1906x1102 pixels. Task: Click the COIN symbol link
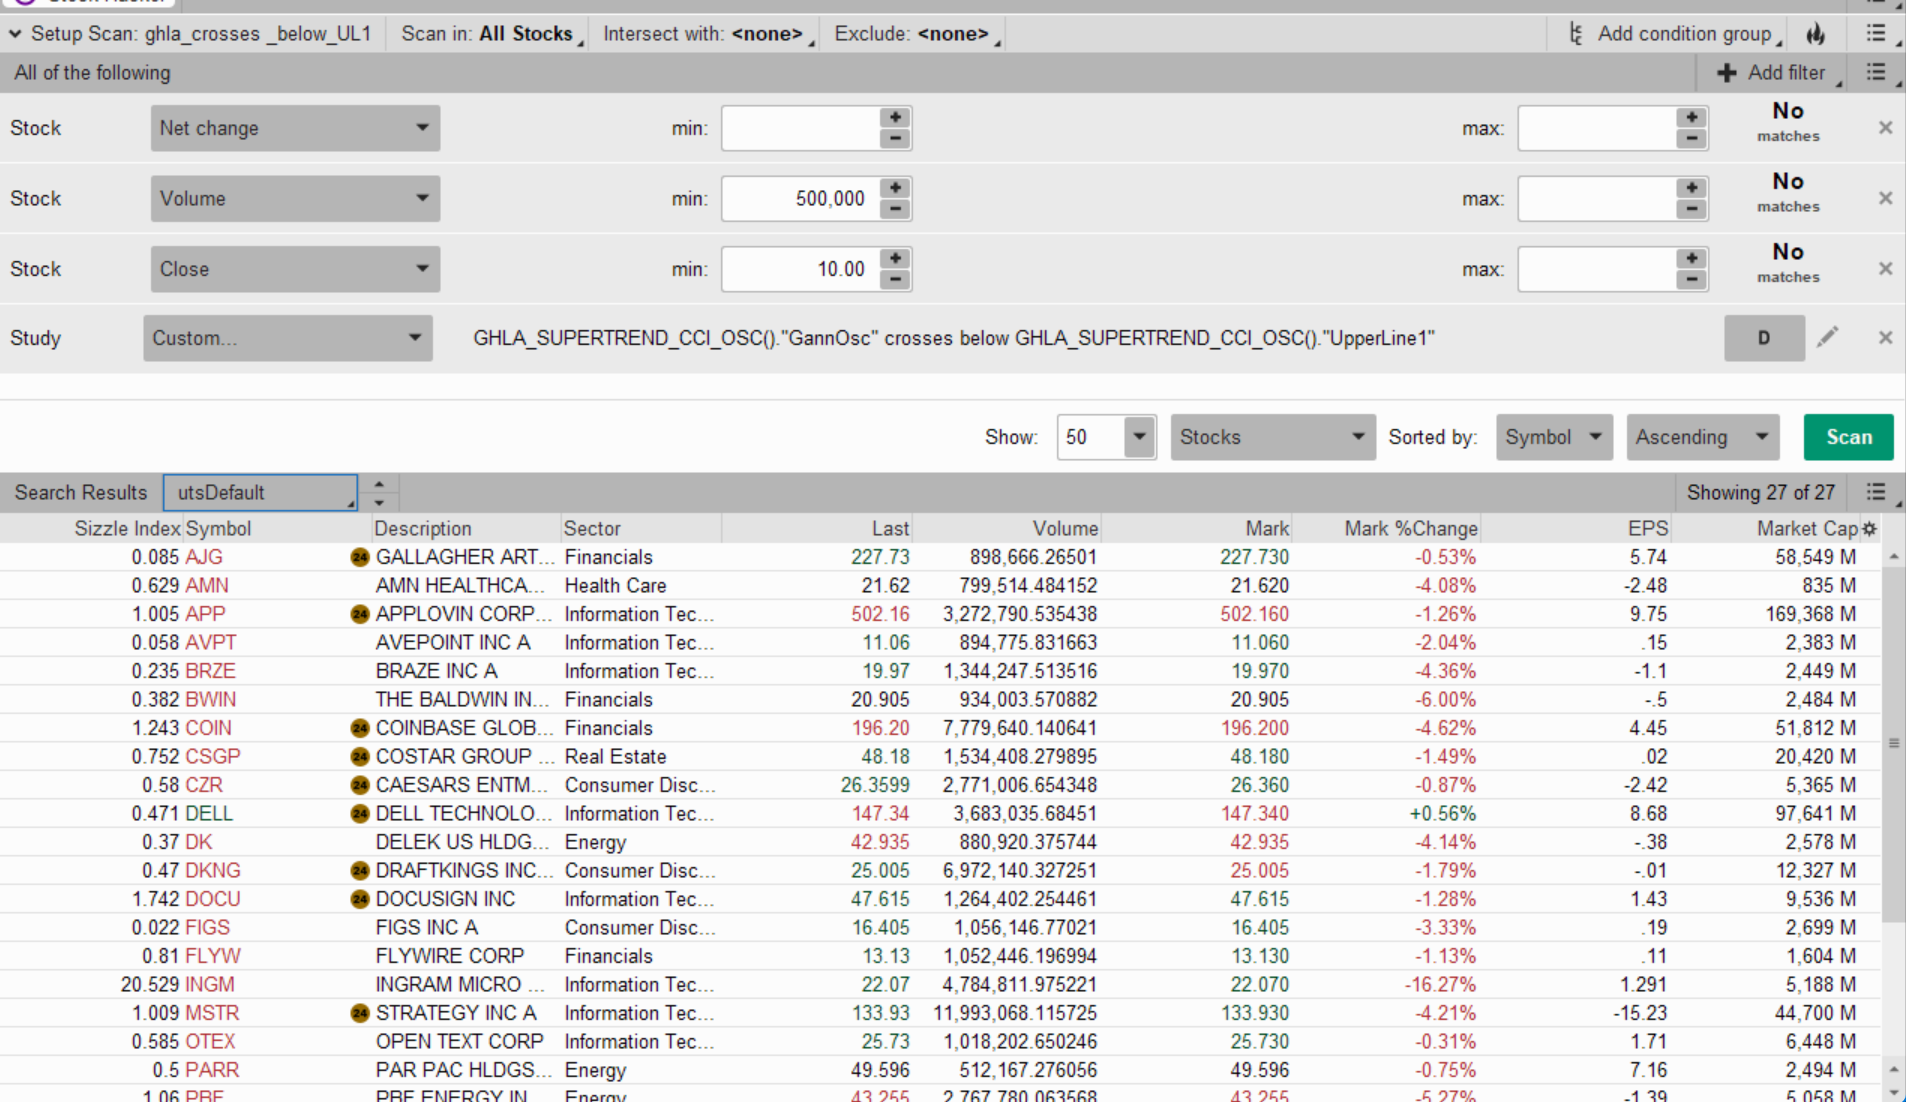[208, 728]
